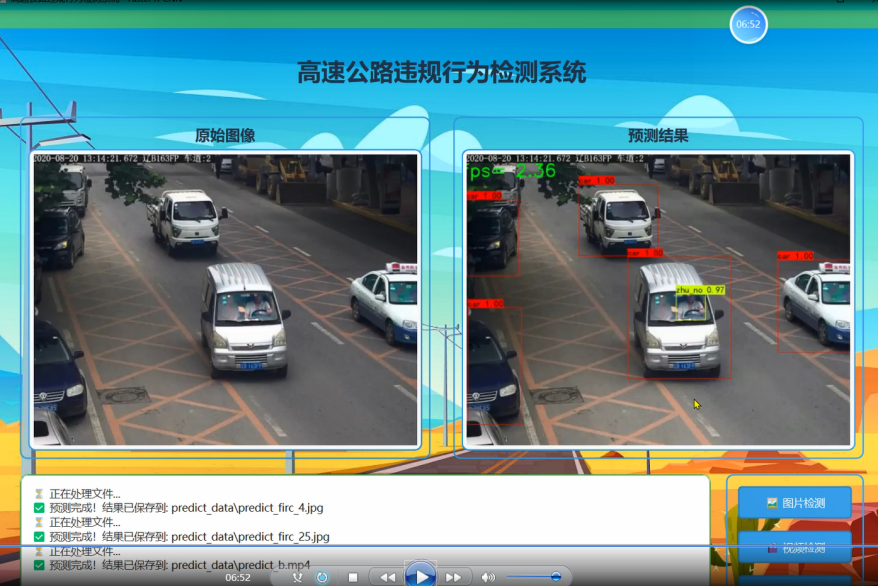Click the log line 'predict_data\predict_b.mp4'
Image resolution: width=879 pixels, height=586 pixels.
240,565
